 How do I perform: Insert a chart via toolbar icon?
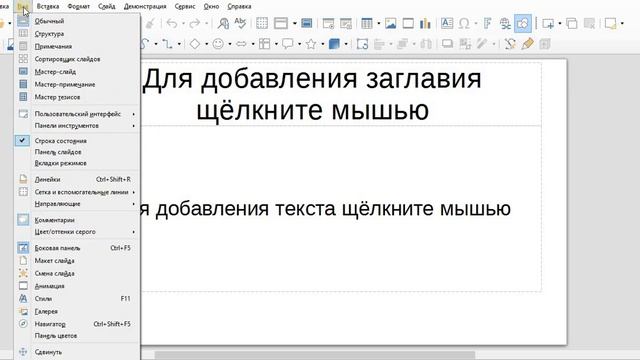point(425,24)
